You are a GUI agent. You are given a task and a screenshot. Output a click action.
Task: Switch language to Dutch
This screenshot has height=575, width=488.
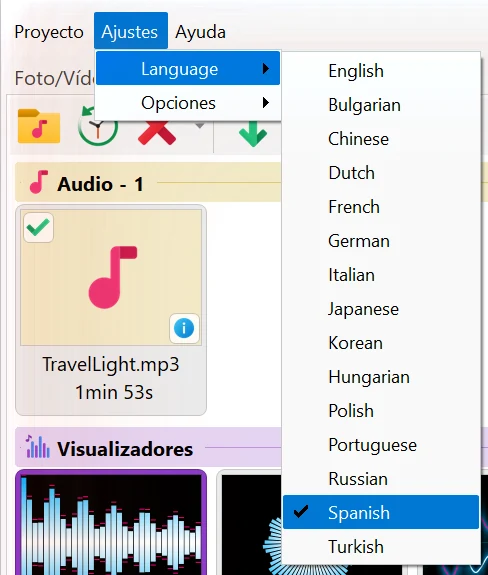point(381,173)
